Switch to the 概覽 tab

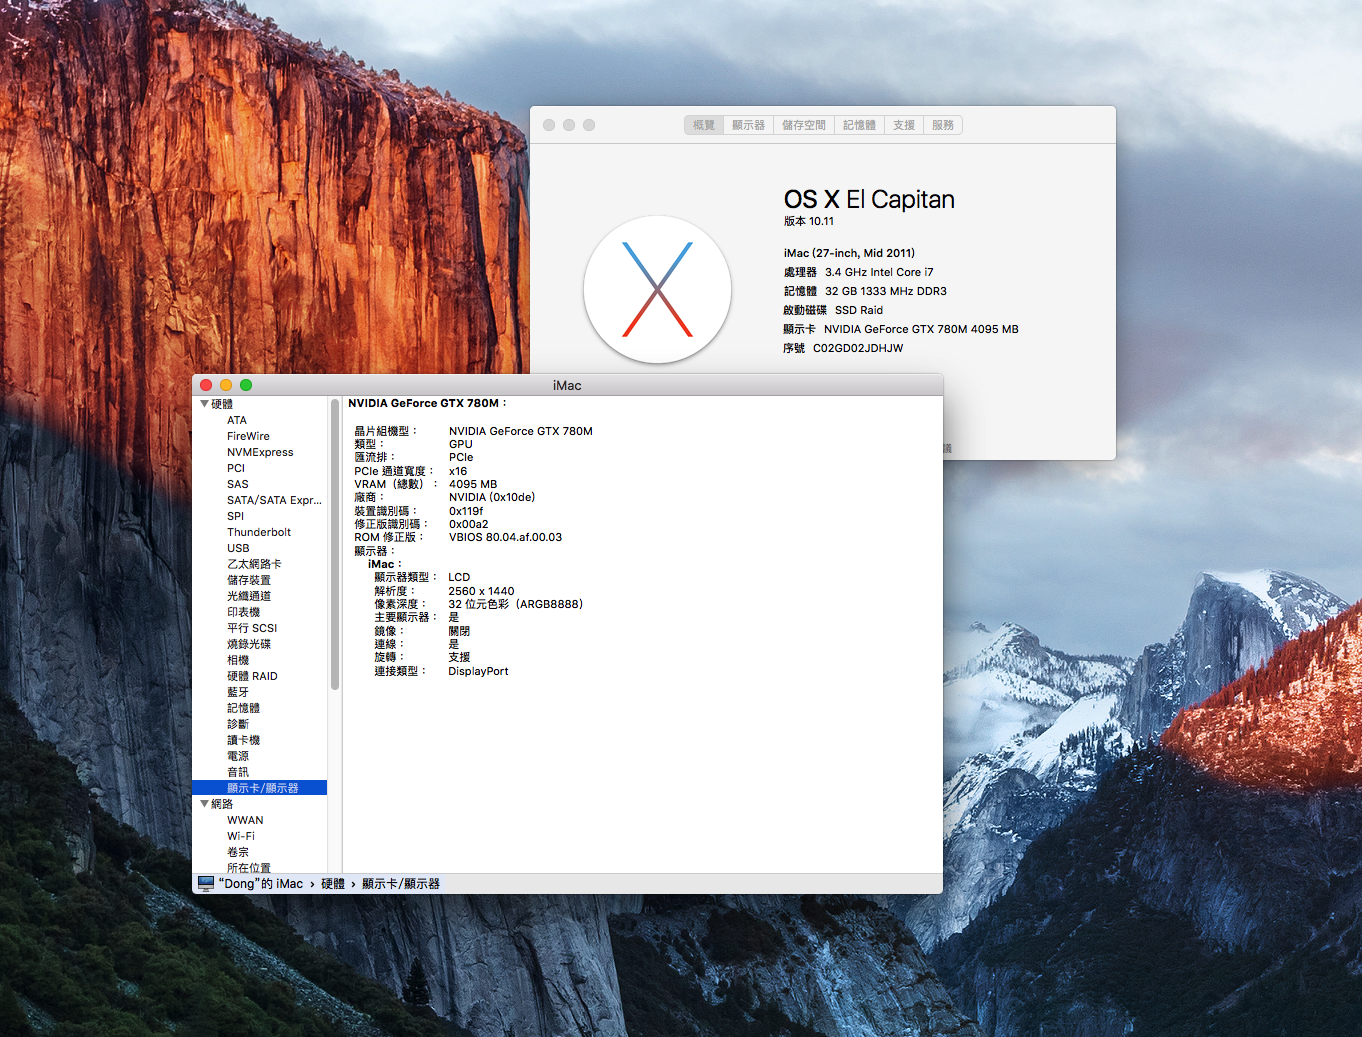(704, 125)
